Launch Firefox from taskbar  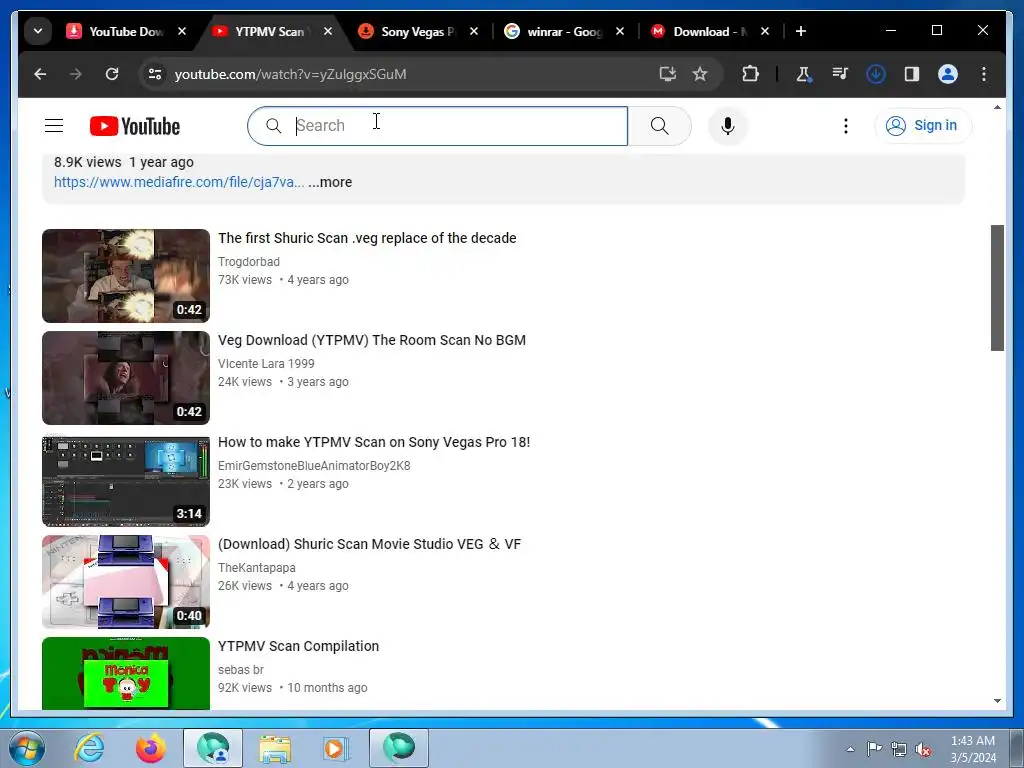[x=151, y=748]
